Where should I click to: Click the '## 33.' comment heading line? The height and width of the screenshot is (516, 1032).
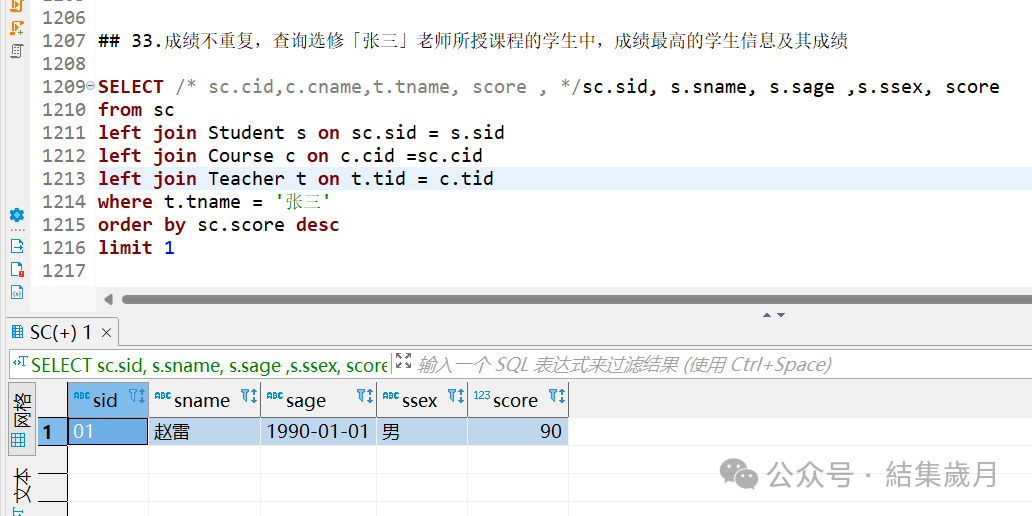pos(473,41)
